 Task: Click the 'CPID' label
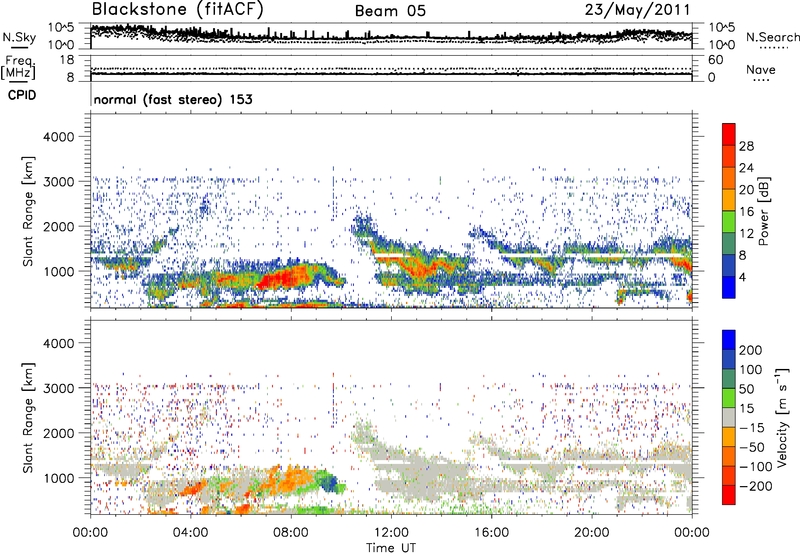click(22, 95)
